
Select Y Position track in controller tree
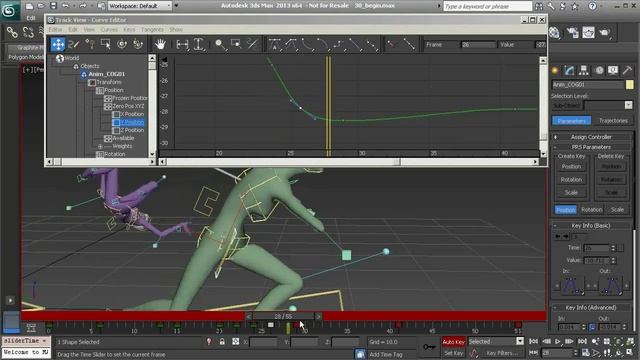point(131,122)
